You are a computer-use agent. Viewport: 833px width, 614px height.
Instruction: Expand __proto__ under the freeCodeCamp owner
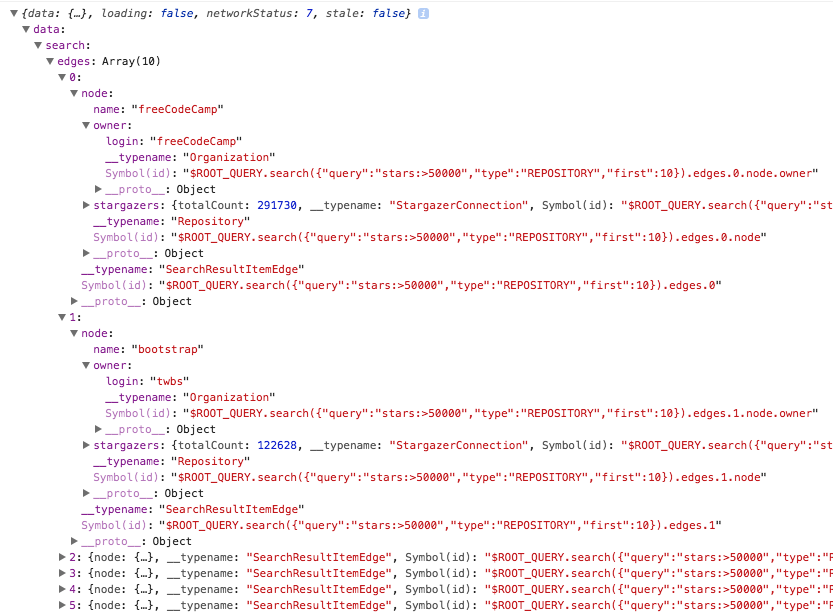98,189
